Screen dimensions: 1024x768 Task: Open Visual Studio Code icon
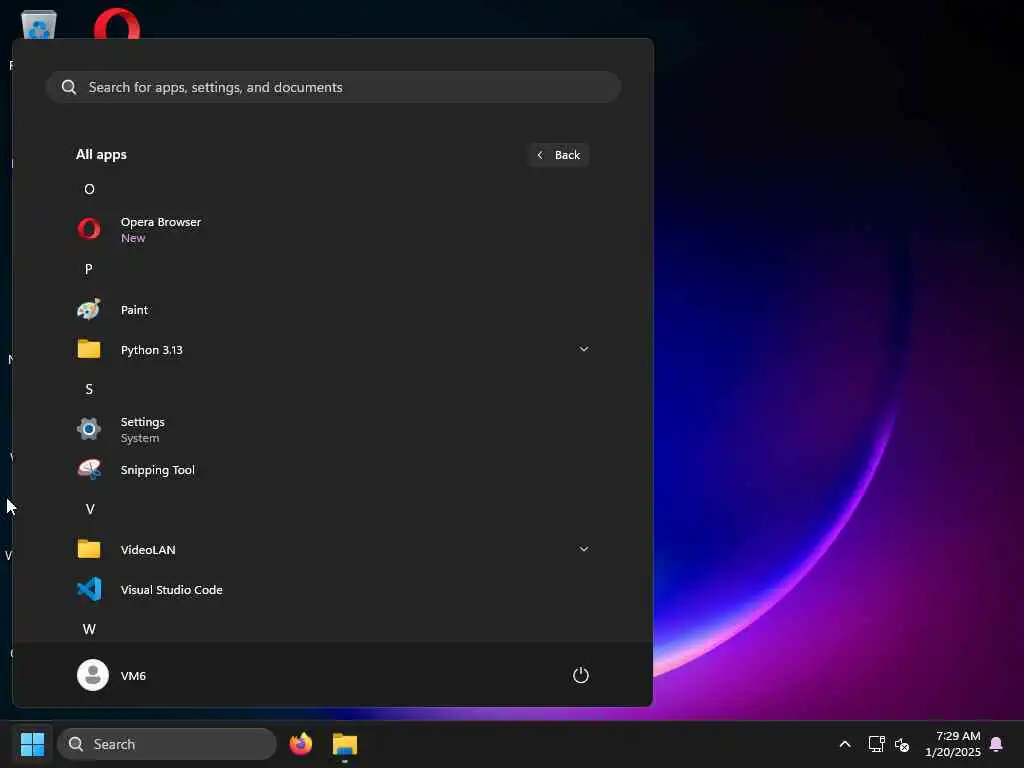tap(89, 589)
